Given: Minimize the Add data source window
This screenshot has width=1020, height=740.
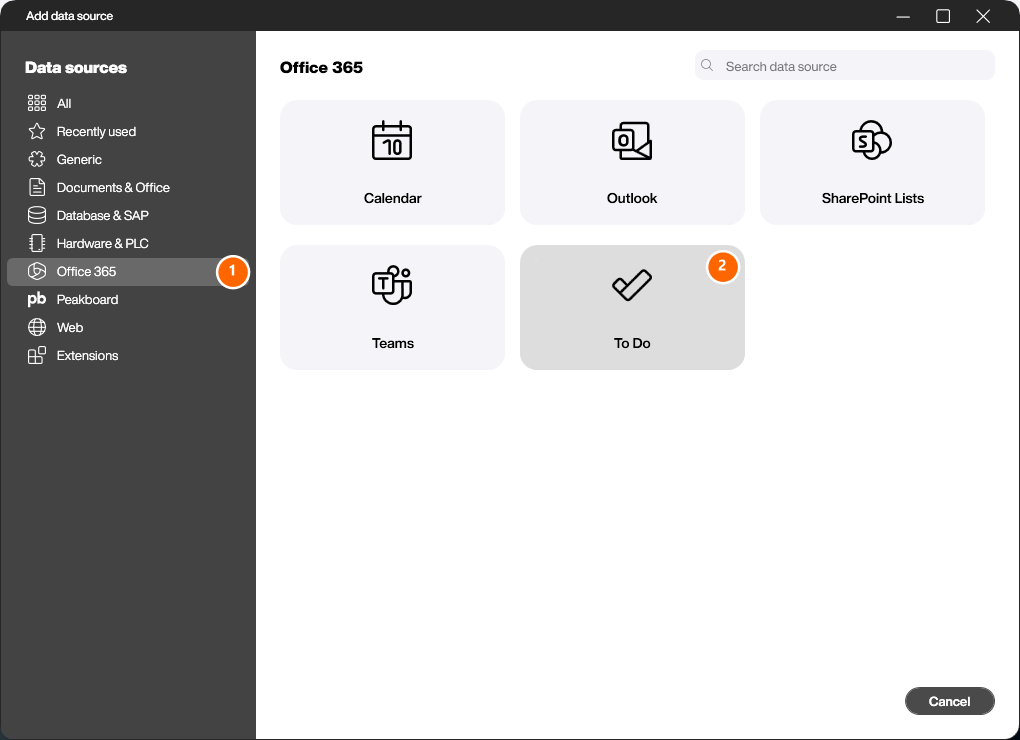Looking at the screenshot, I should [x=903, y=16].
